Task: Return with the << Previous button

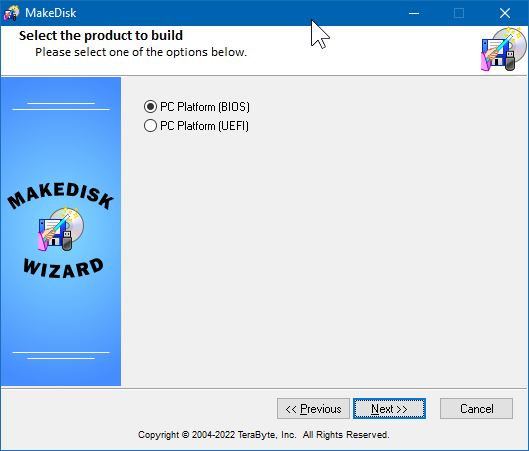Action: coord(313,409)
